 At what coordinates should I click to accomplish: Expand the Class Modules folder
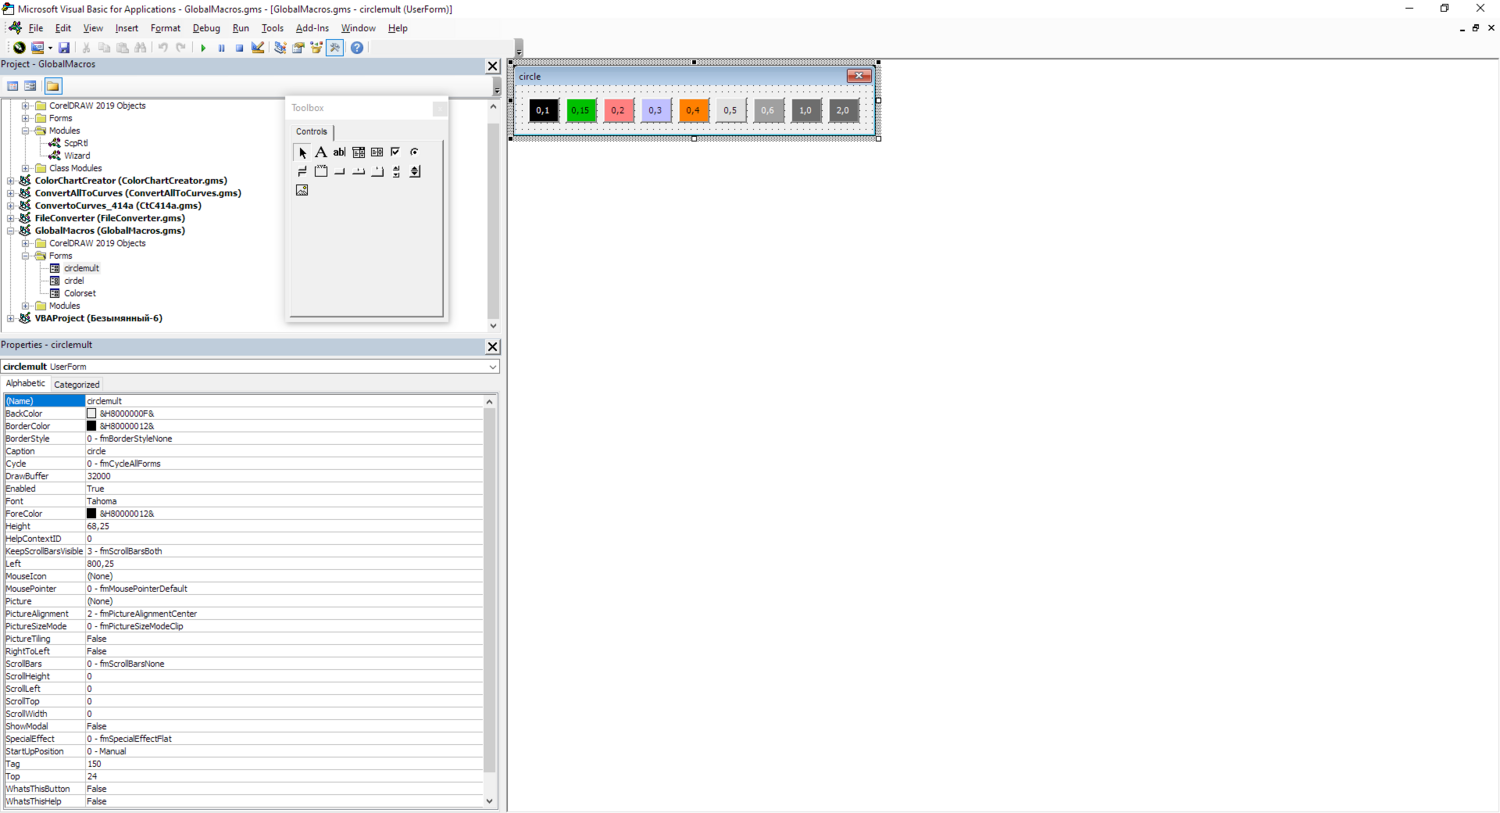click(26, 168)
